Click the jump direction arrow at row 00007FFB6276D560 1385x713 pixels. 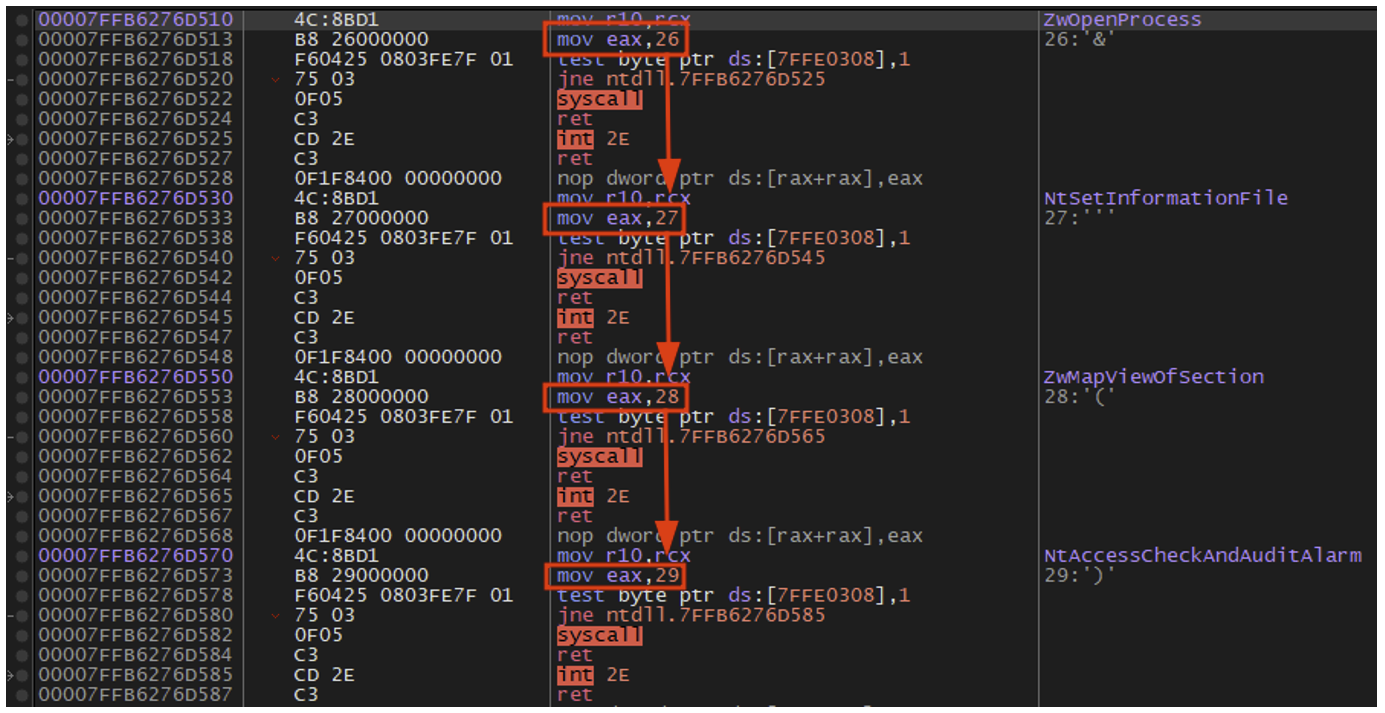point(275,437)
